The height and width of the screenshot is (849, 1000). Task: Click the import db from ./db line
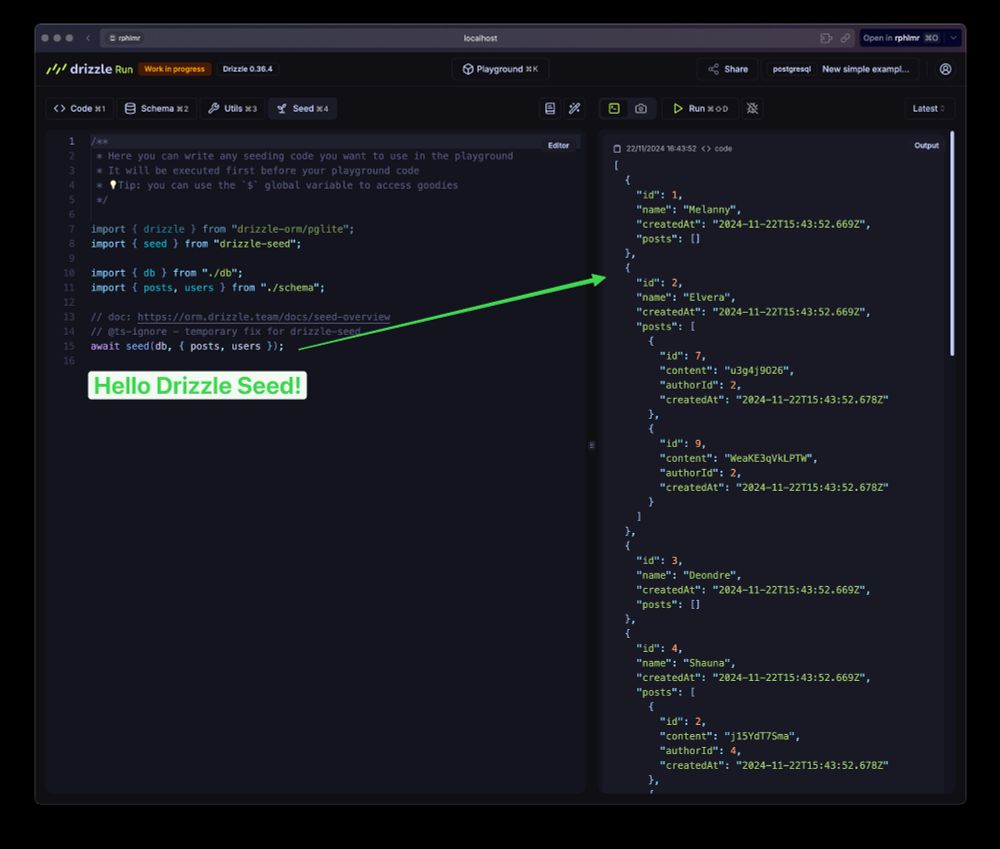point(166,273)
